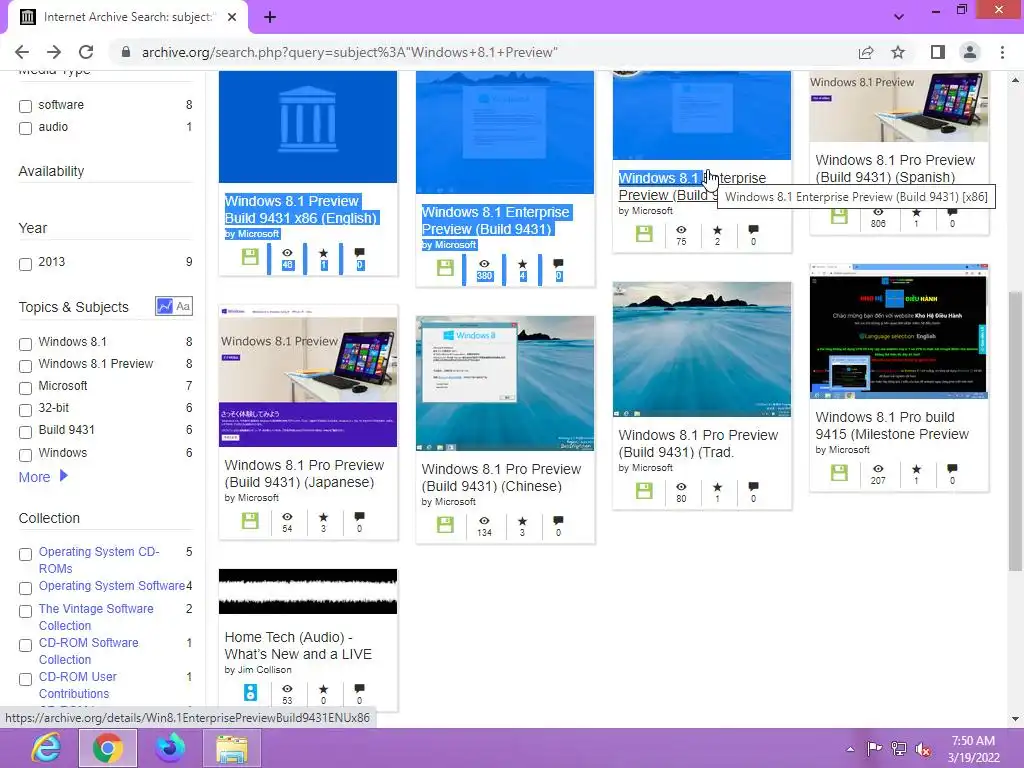Check the 32-bit topic filter
The width and height of the screenshot is (1024, 768).
[x=25, y=410]
